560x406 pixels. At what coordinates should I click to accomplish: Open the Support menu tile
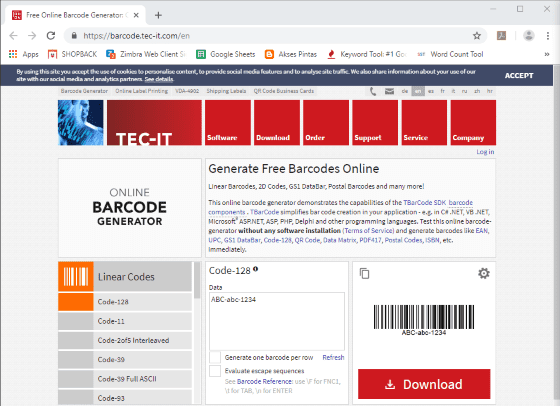point(375,122)
